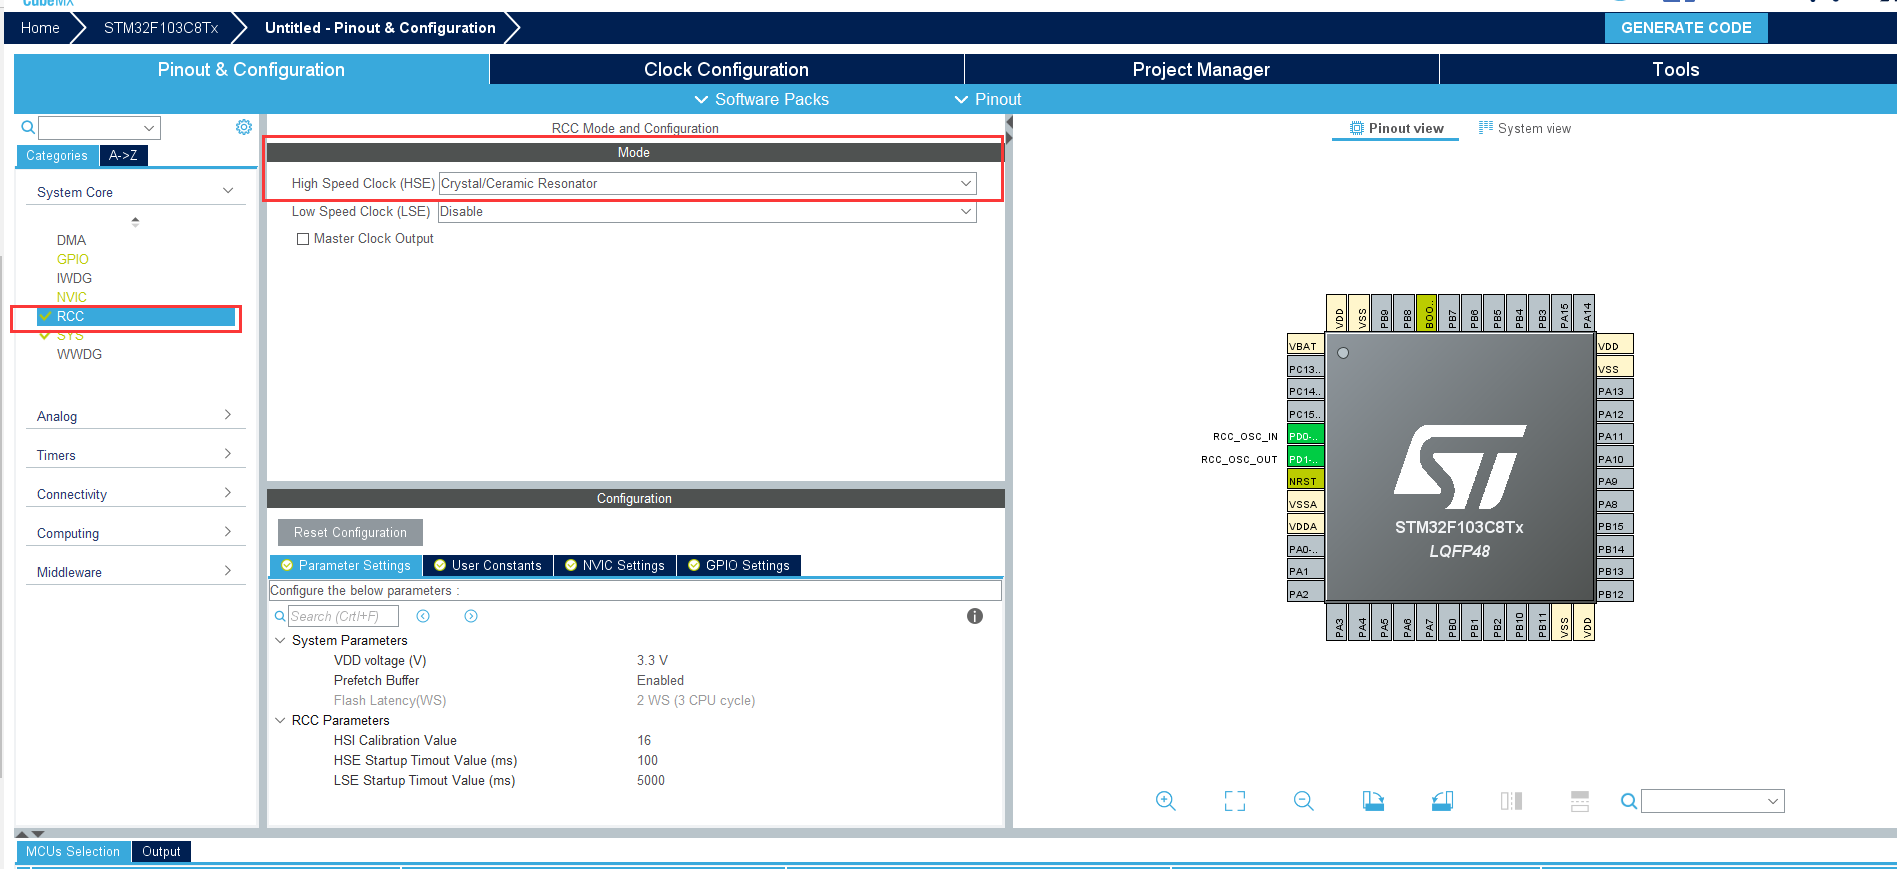Open the Software Packs menu
1897x869 pixels.
tap(761, 99)
